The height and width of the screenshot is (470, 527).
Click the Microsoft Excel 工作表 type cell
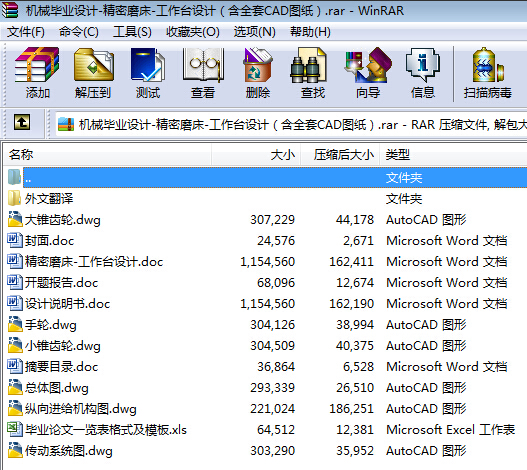click(x=450, y=429)
